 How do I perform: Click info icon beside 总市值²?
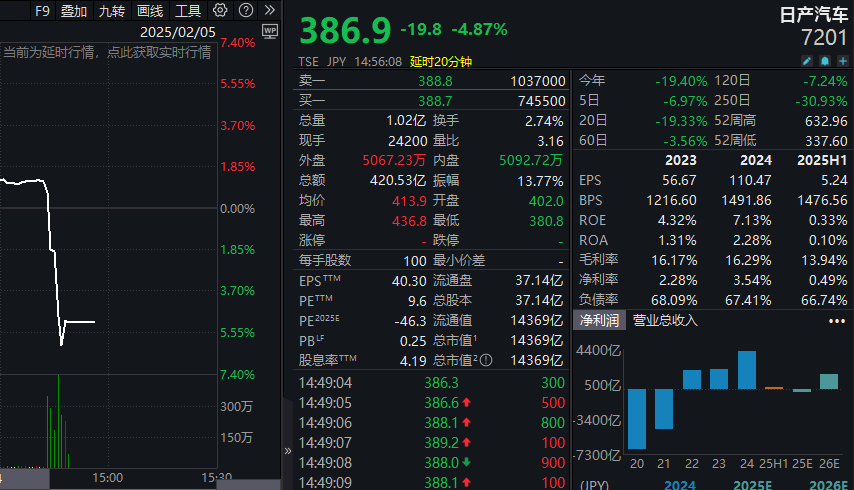486,360
